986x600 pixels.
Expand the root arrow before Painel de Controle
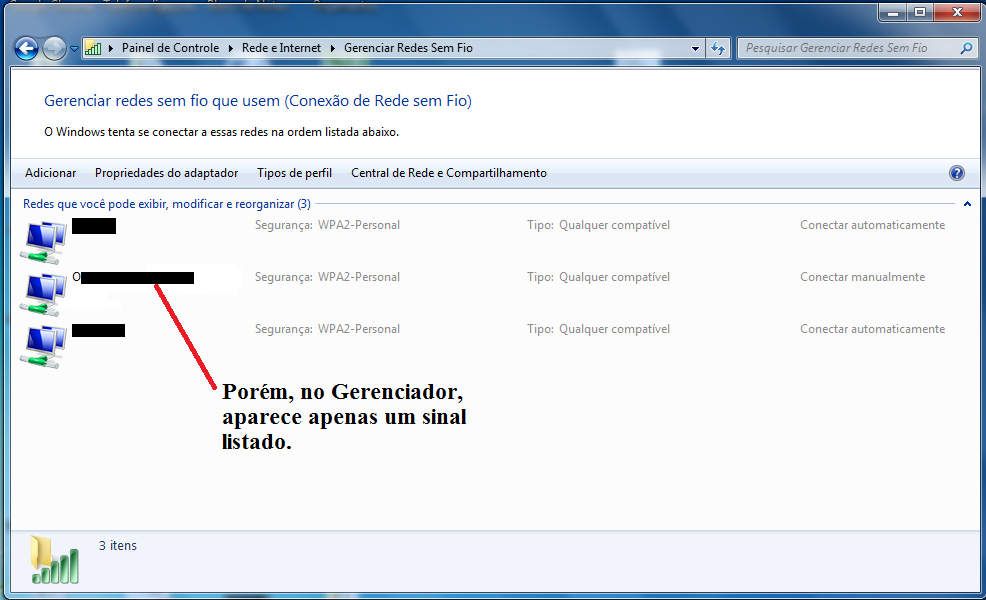click(x=111, y=48)
